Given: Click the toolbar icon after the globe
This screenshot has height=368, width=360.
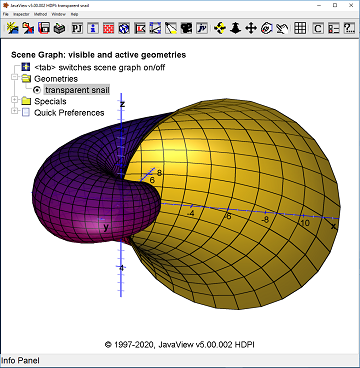Looking at the screenshot, I should pyautogui.click(x=140, y=28).
